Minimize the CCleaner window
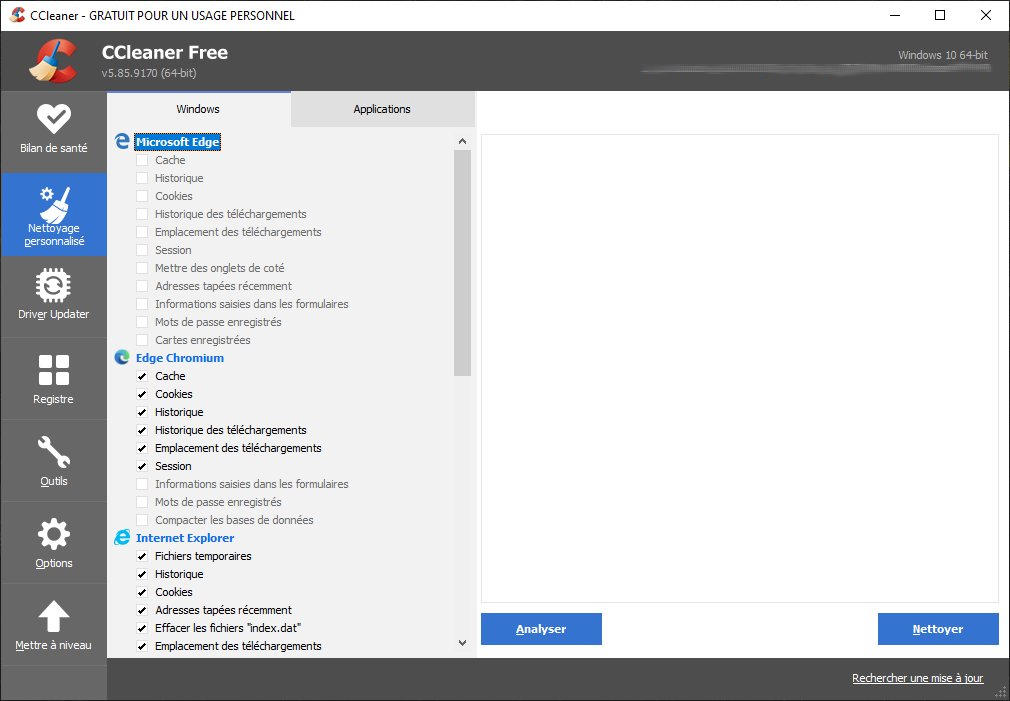The height and width of the screenshot is (701, 1010). [x=894, y=15]
